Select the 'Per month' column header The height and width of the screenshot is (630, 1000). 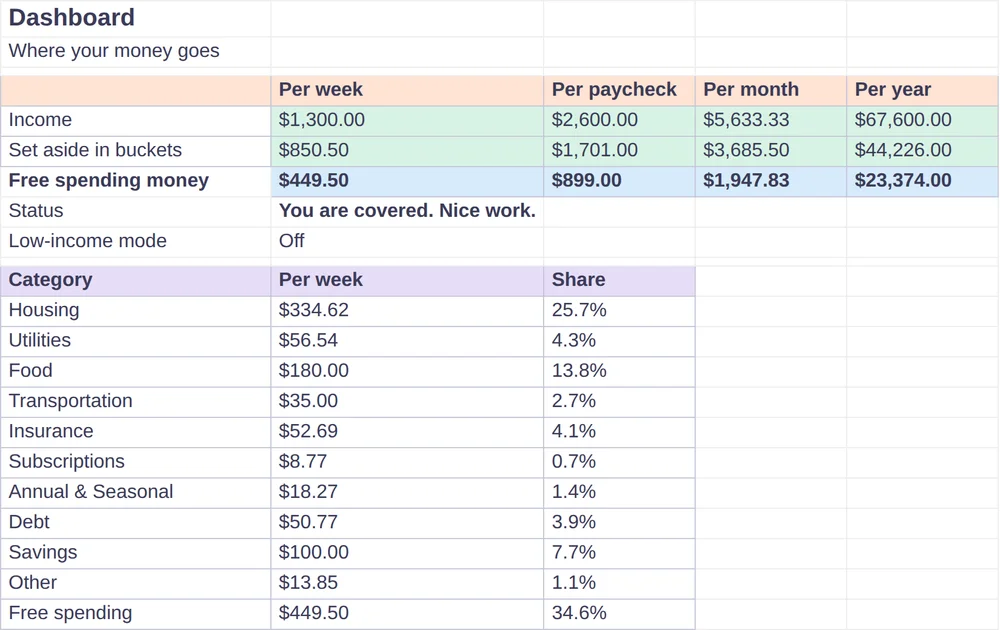(771, 90)
